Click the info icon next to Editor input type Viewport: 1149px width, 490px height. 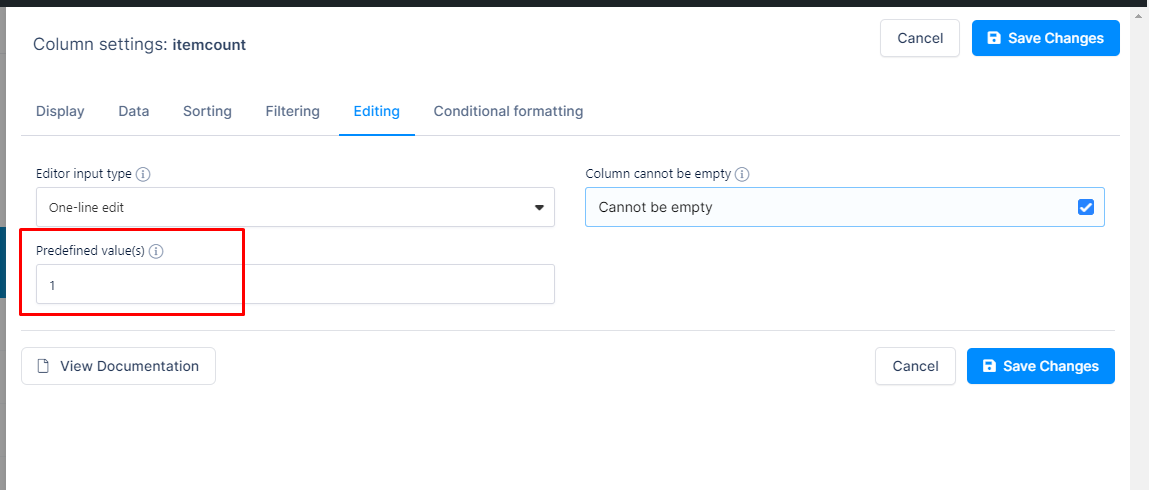tap(144, 174)
